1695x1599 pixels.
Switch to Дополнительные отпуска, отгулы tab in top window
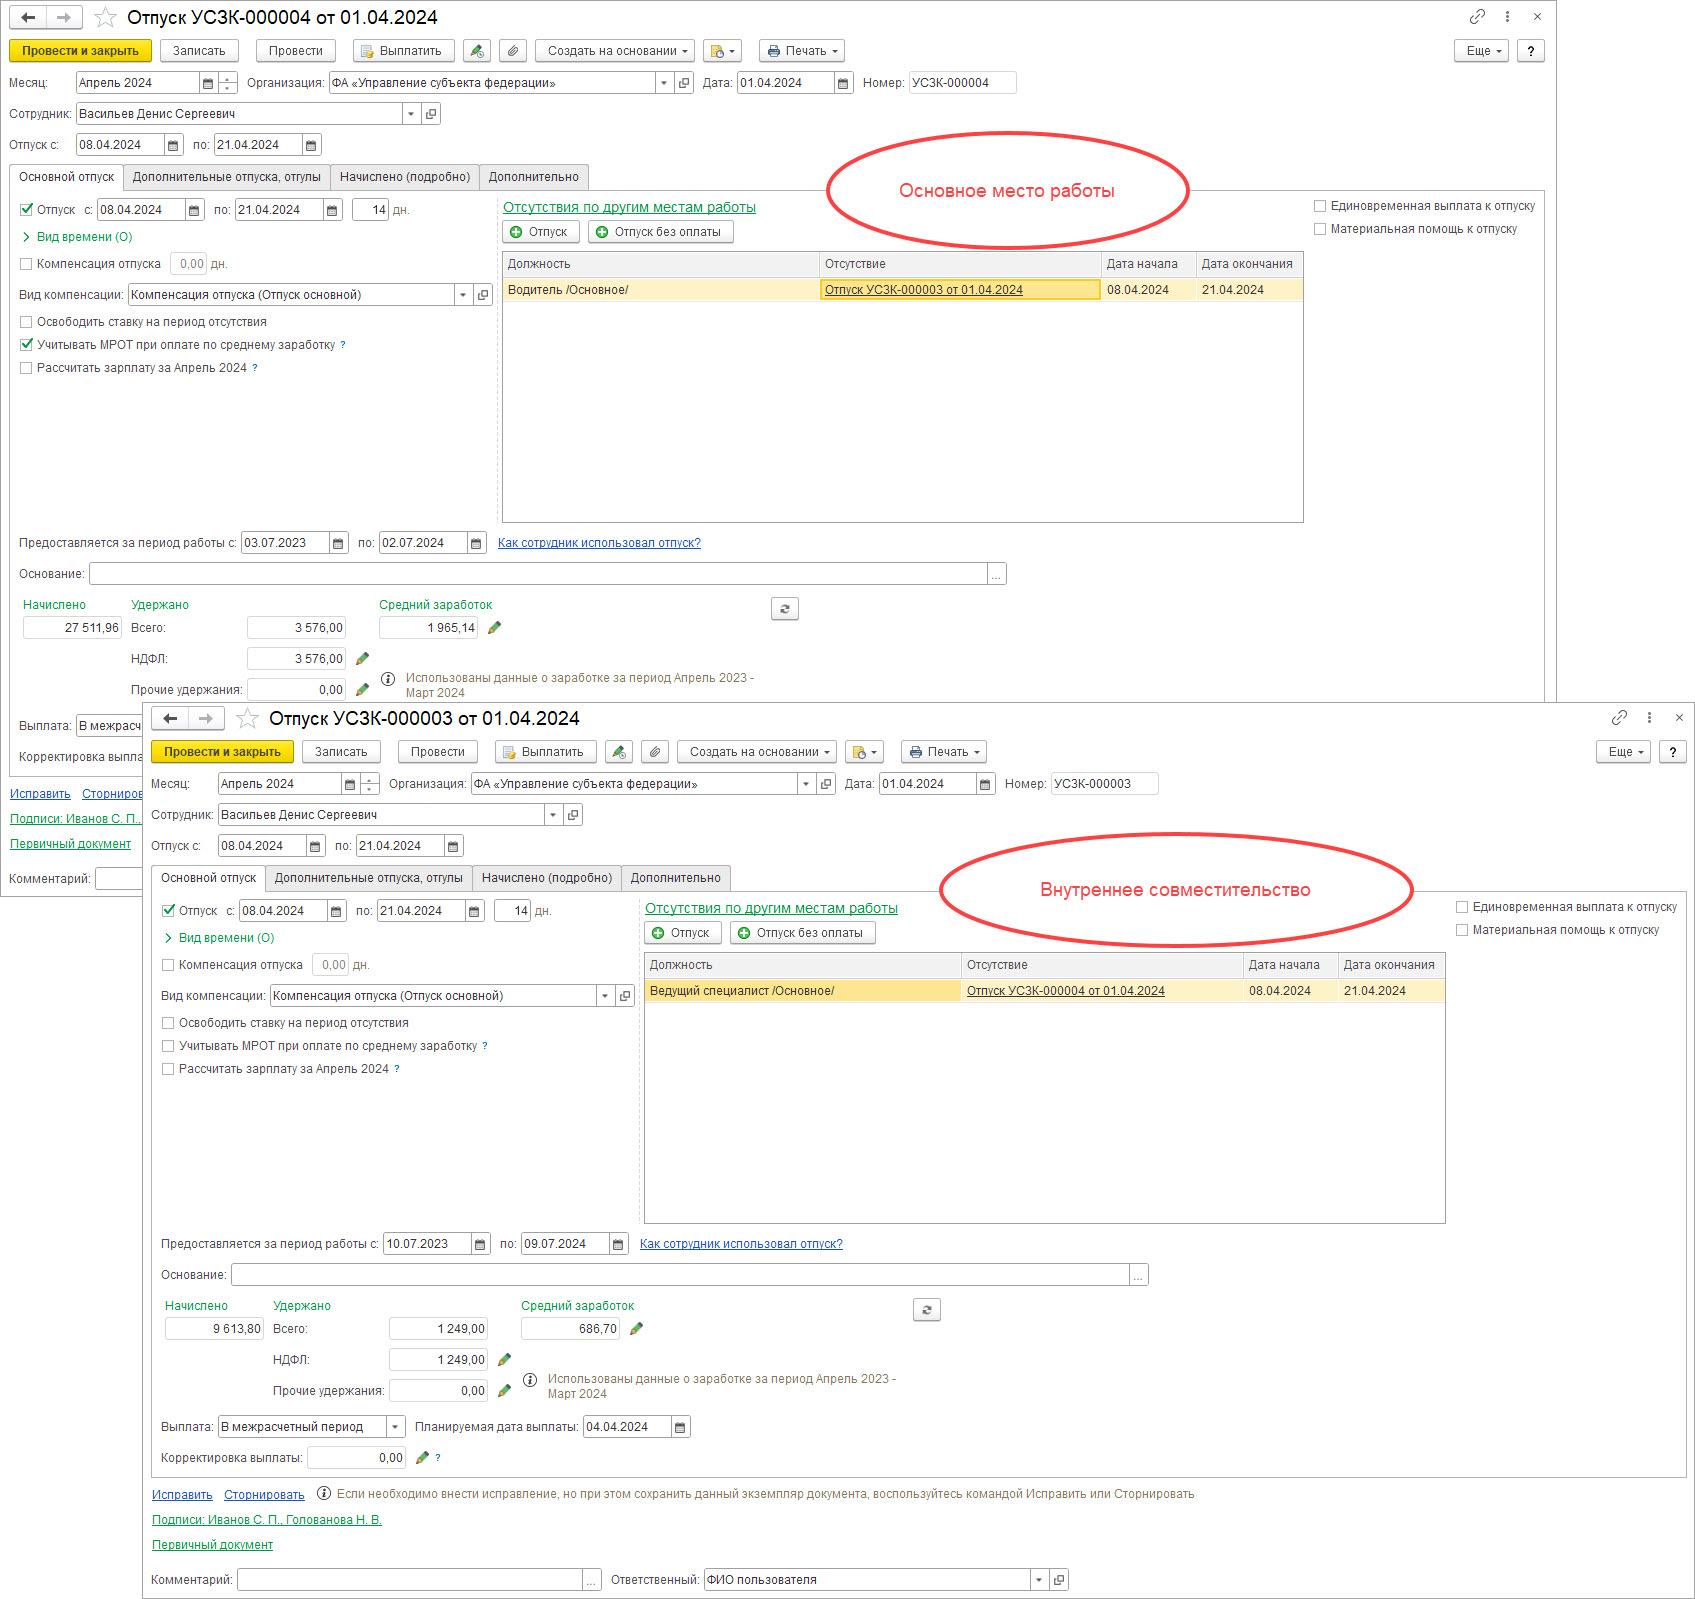tap(227, 177)
